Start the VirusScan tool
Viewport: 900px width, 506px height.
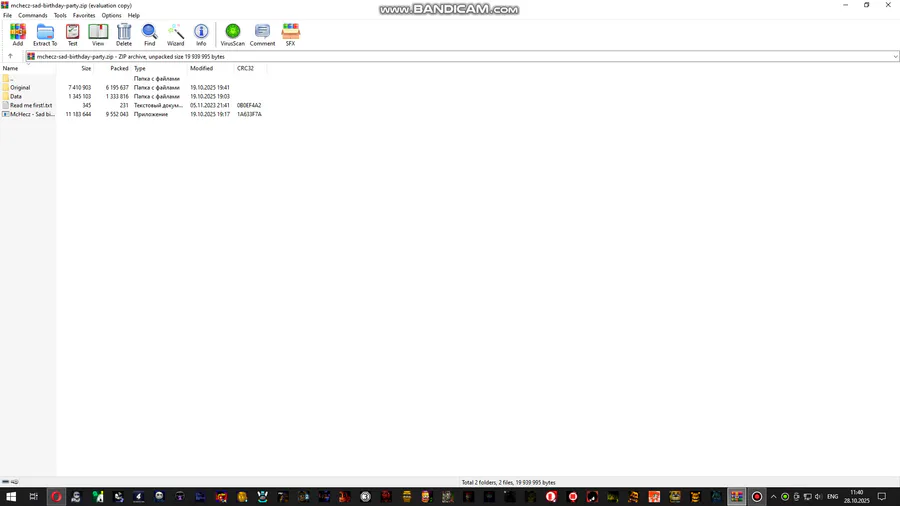(232, 34)
